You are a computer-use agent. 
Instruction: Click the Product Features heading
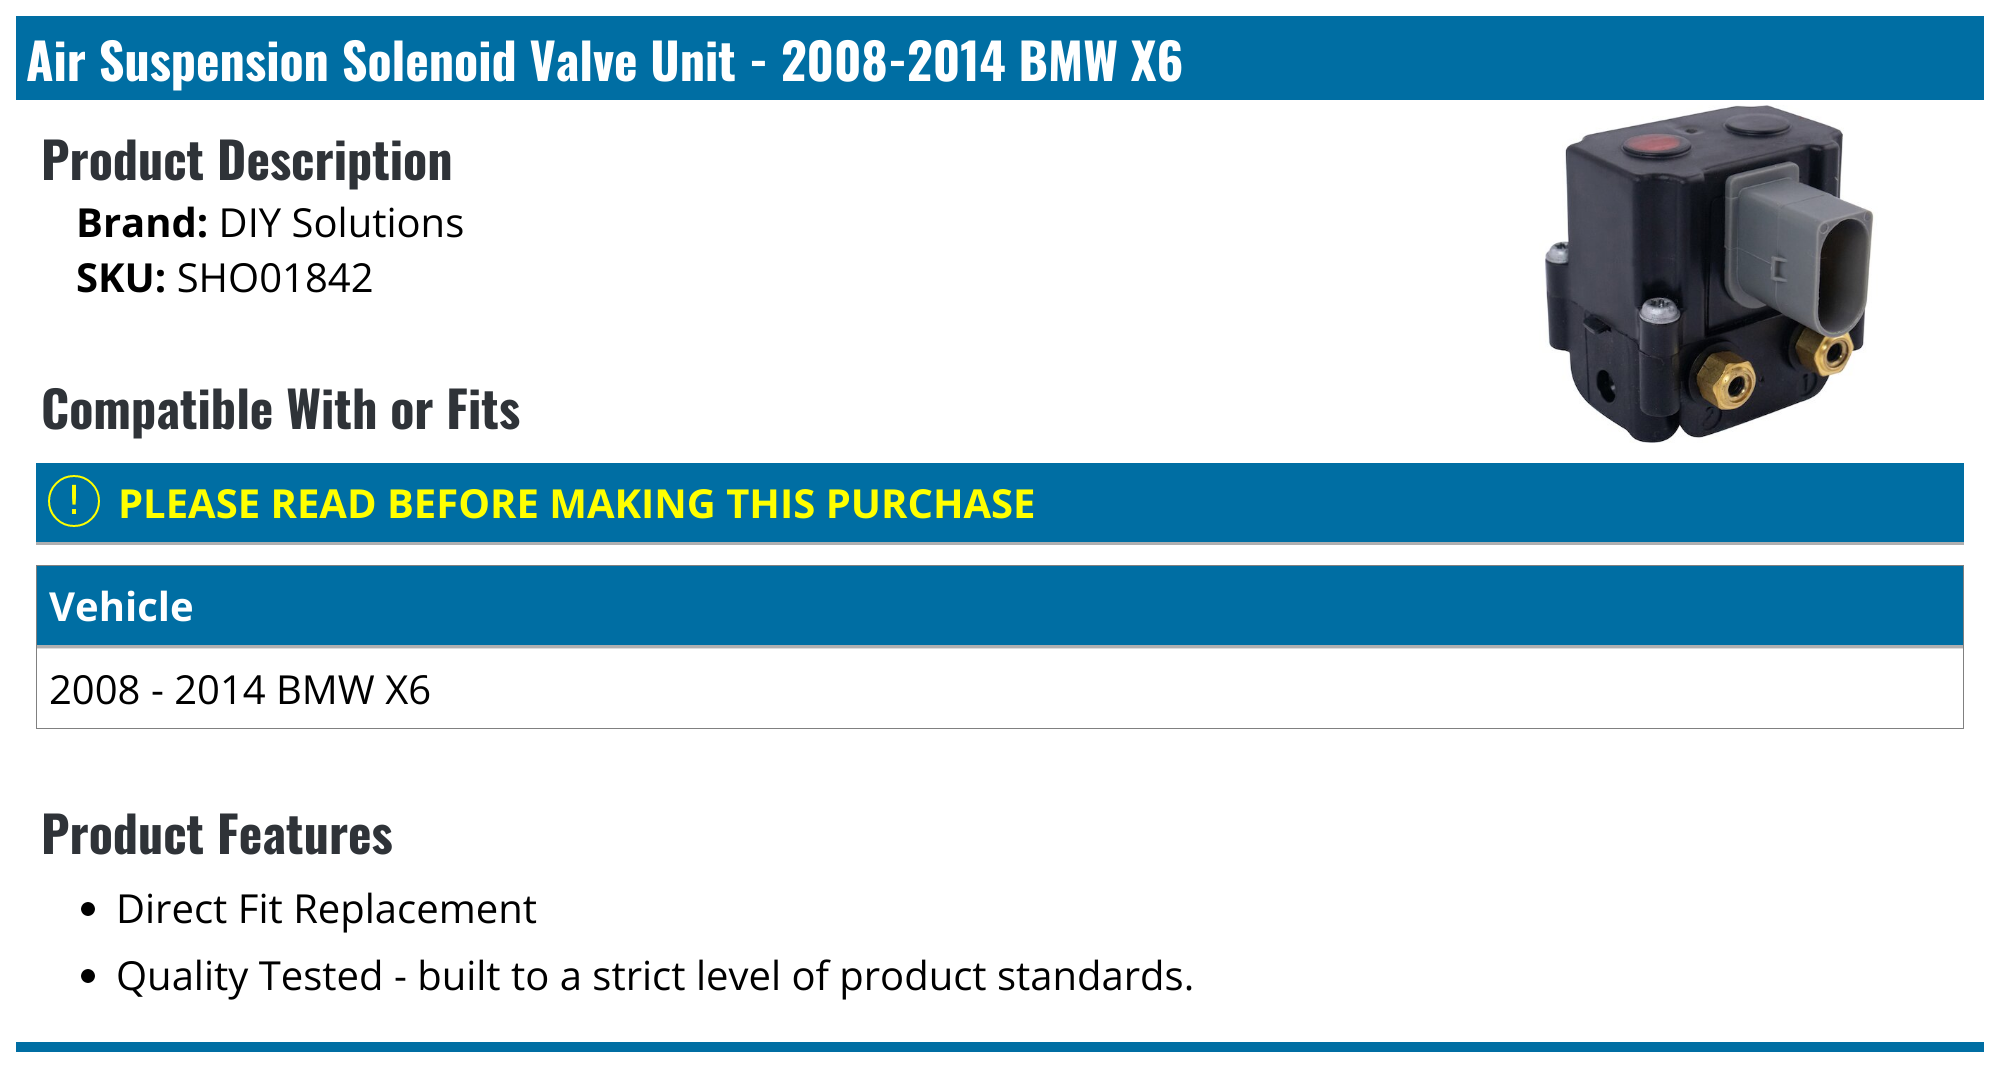[217, 835]
